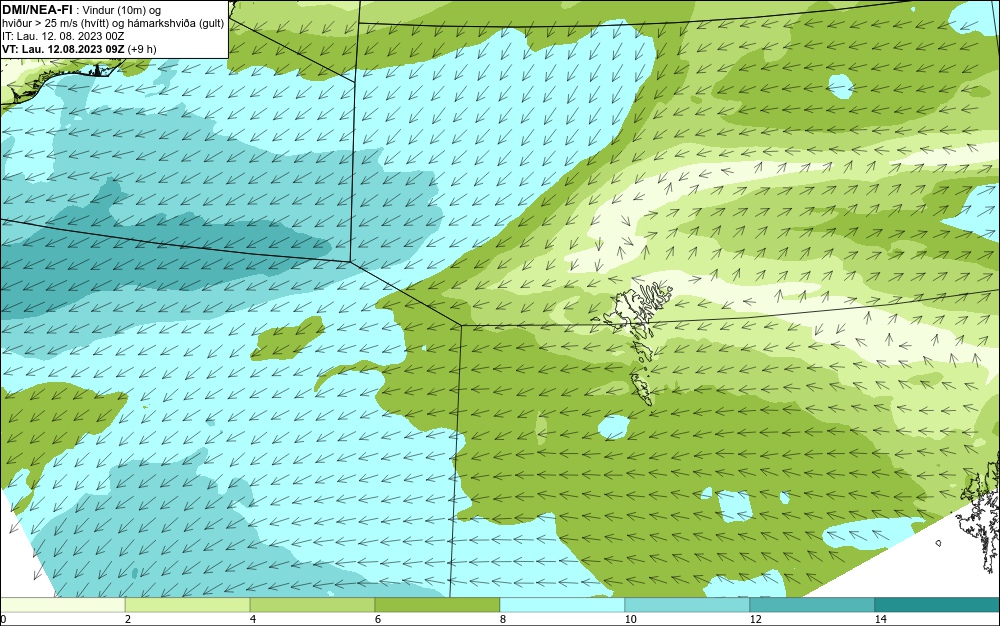Click the palest 0–2 m/s legend swatch
This screenshot has width=1000, height=626.
(x=62, y=604)
